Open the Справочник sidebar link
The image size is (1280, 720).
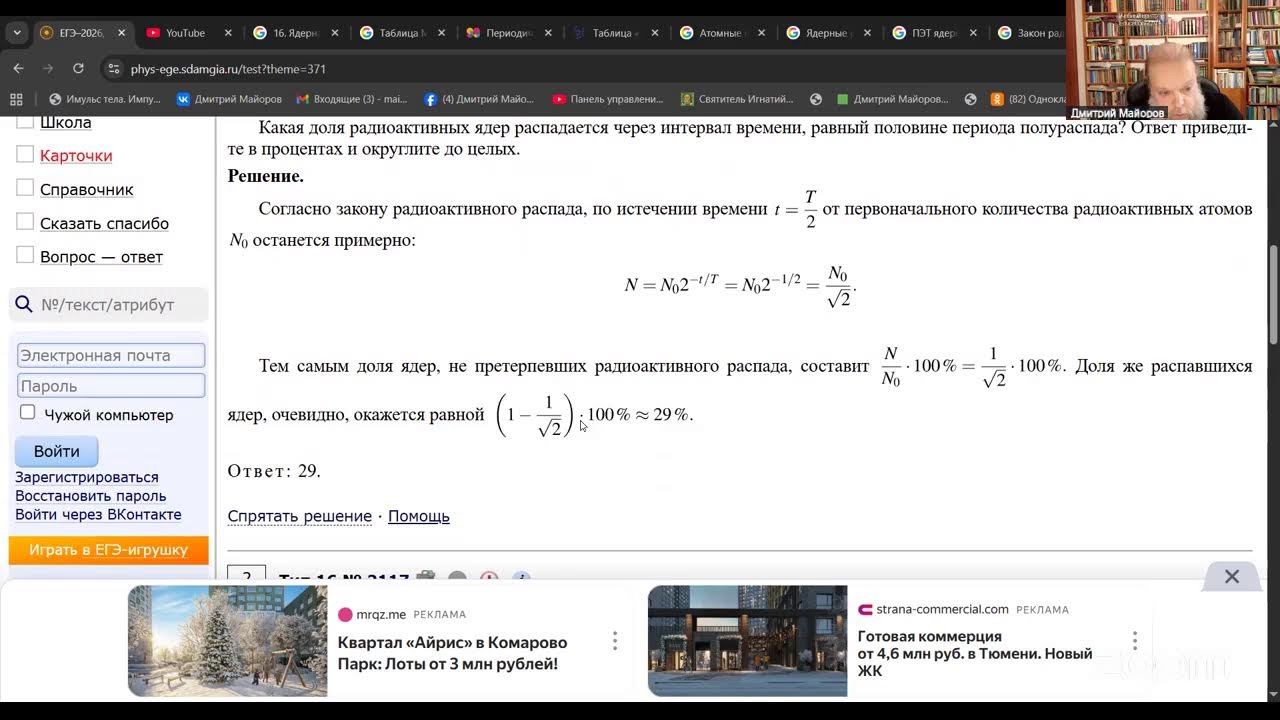tap(86, 190)
